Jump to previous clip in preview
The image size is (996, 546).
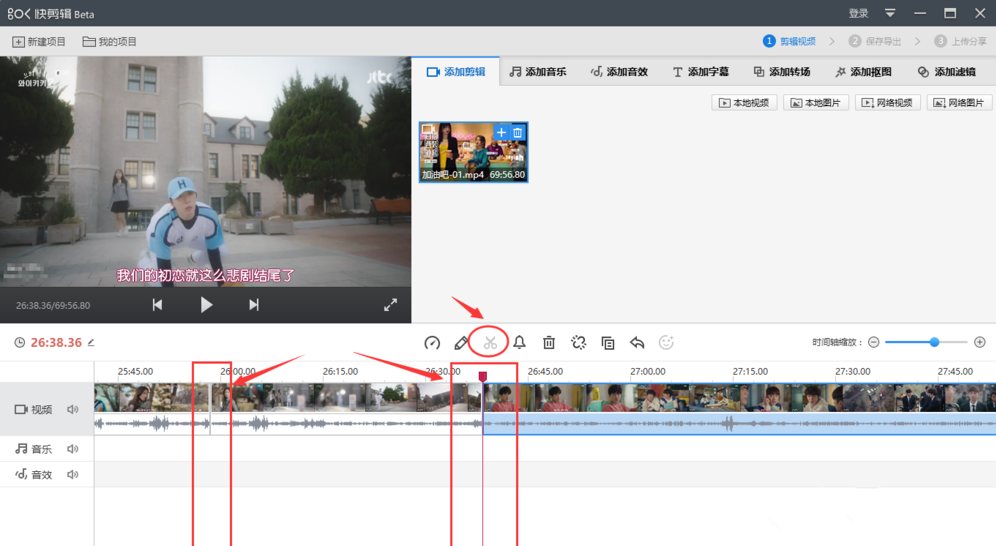pos(157,305)
